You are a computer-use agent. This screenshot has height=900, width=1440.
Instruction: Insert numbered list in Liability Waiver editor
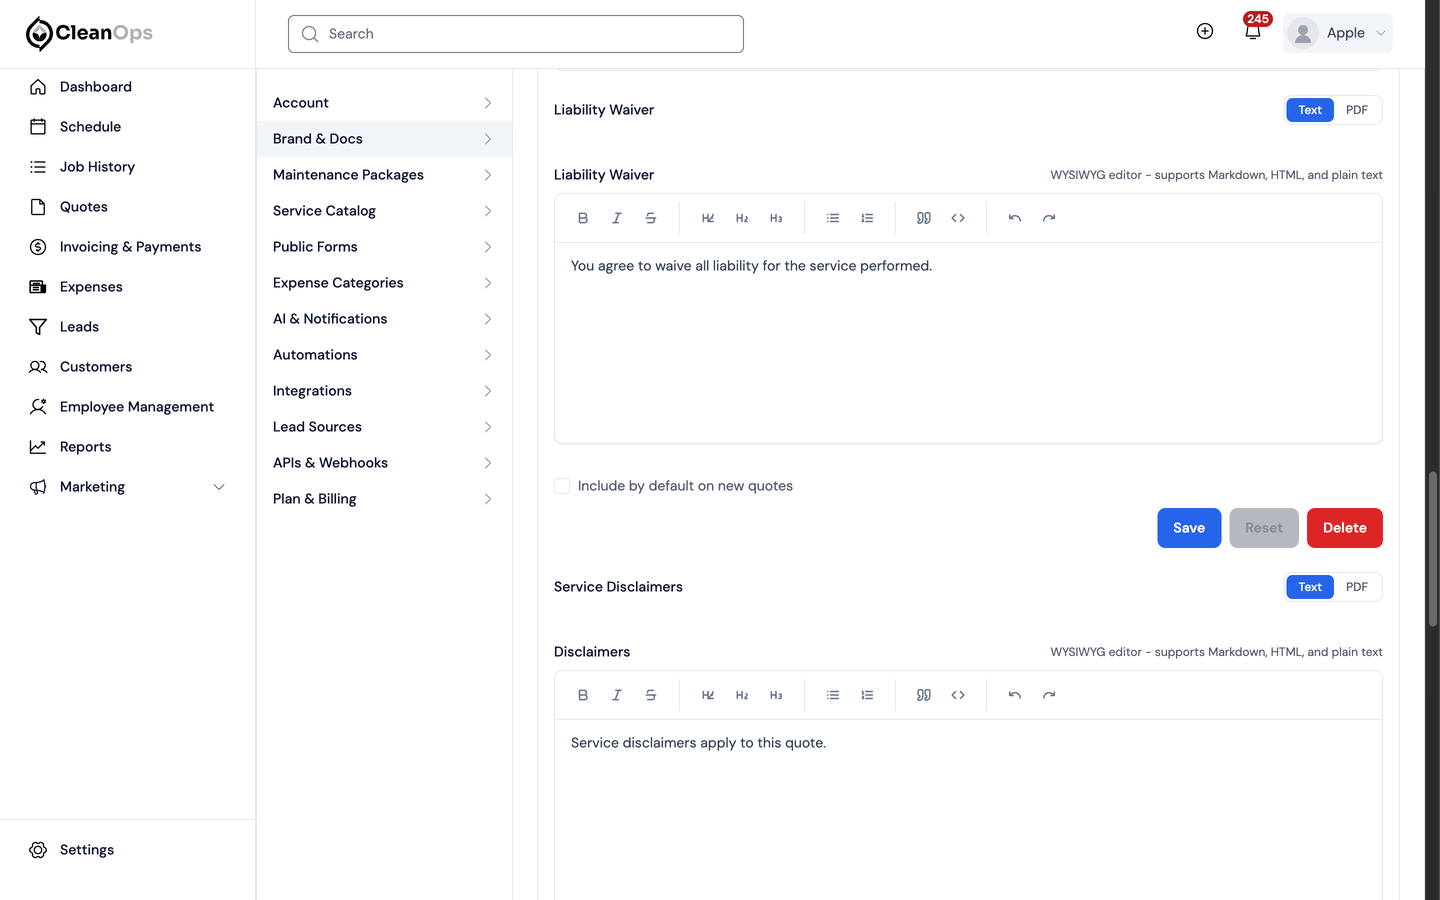[x=867, y=218]
